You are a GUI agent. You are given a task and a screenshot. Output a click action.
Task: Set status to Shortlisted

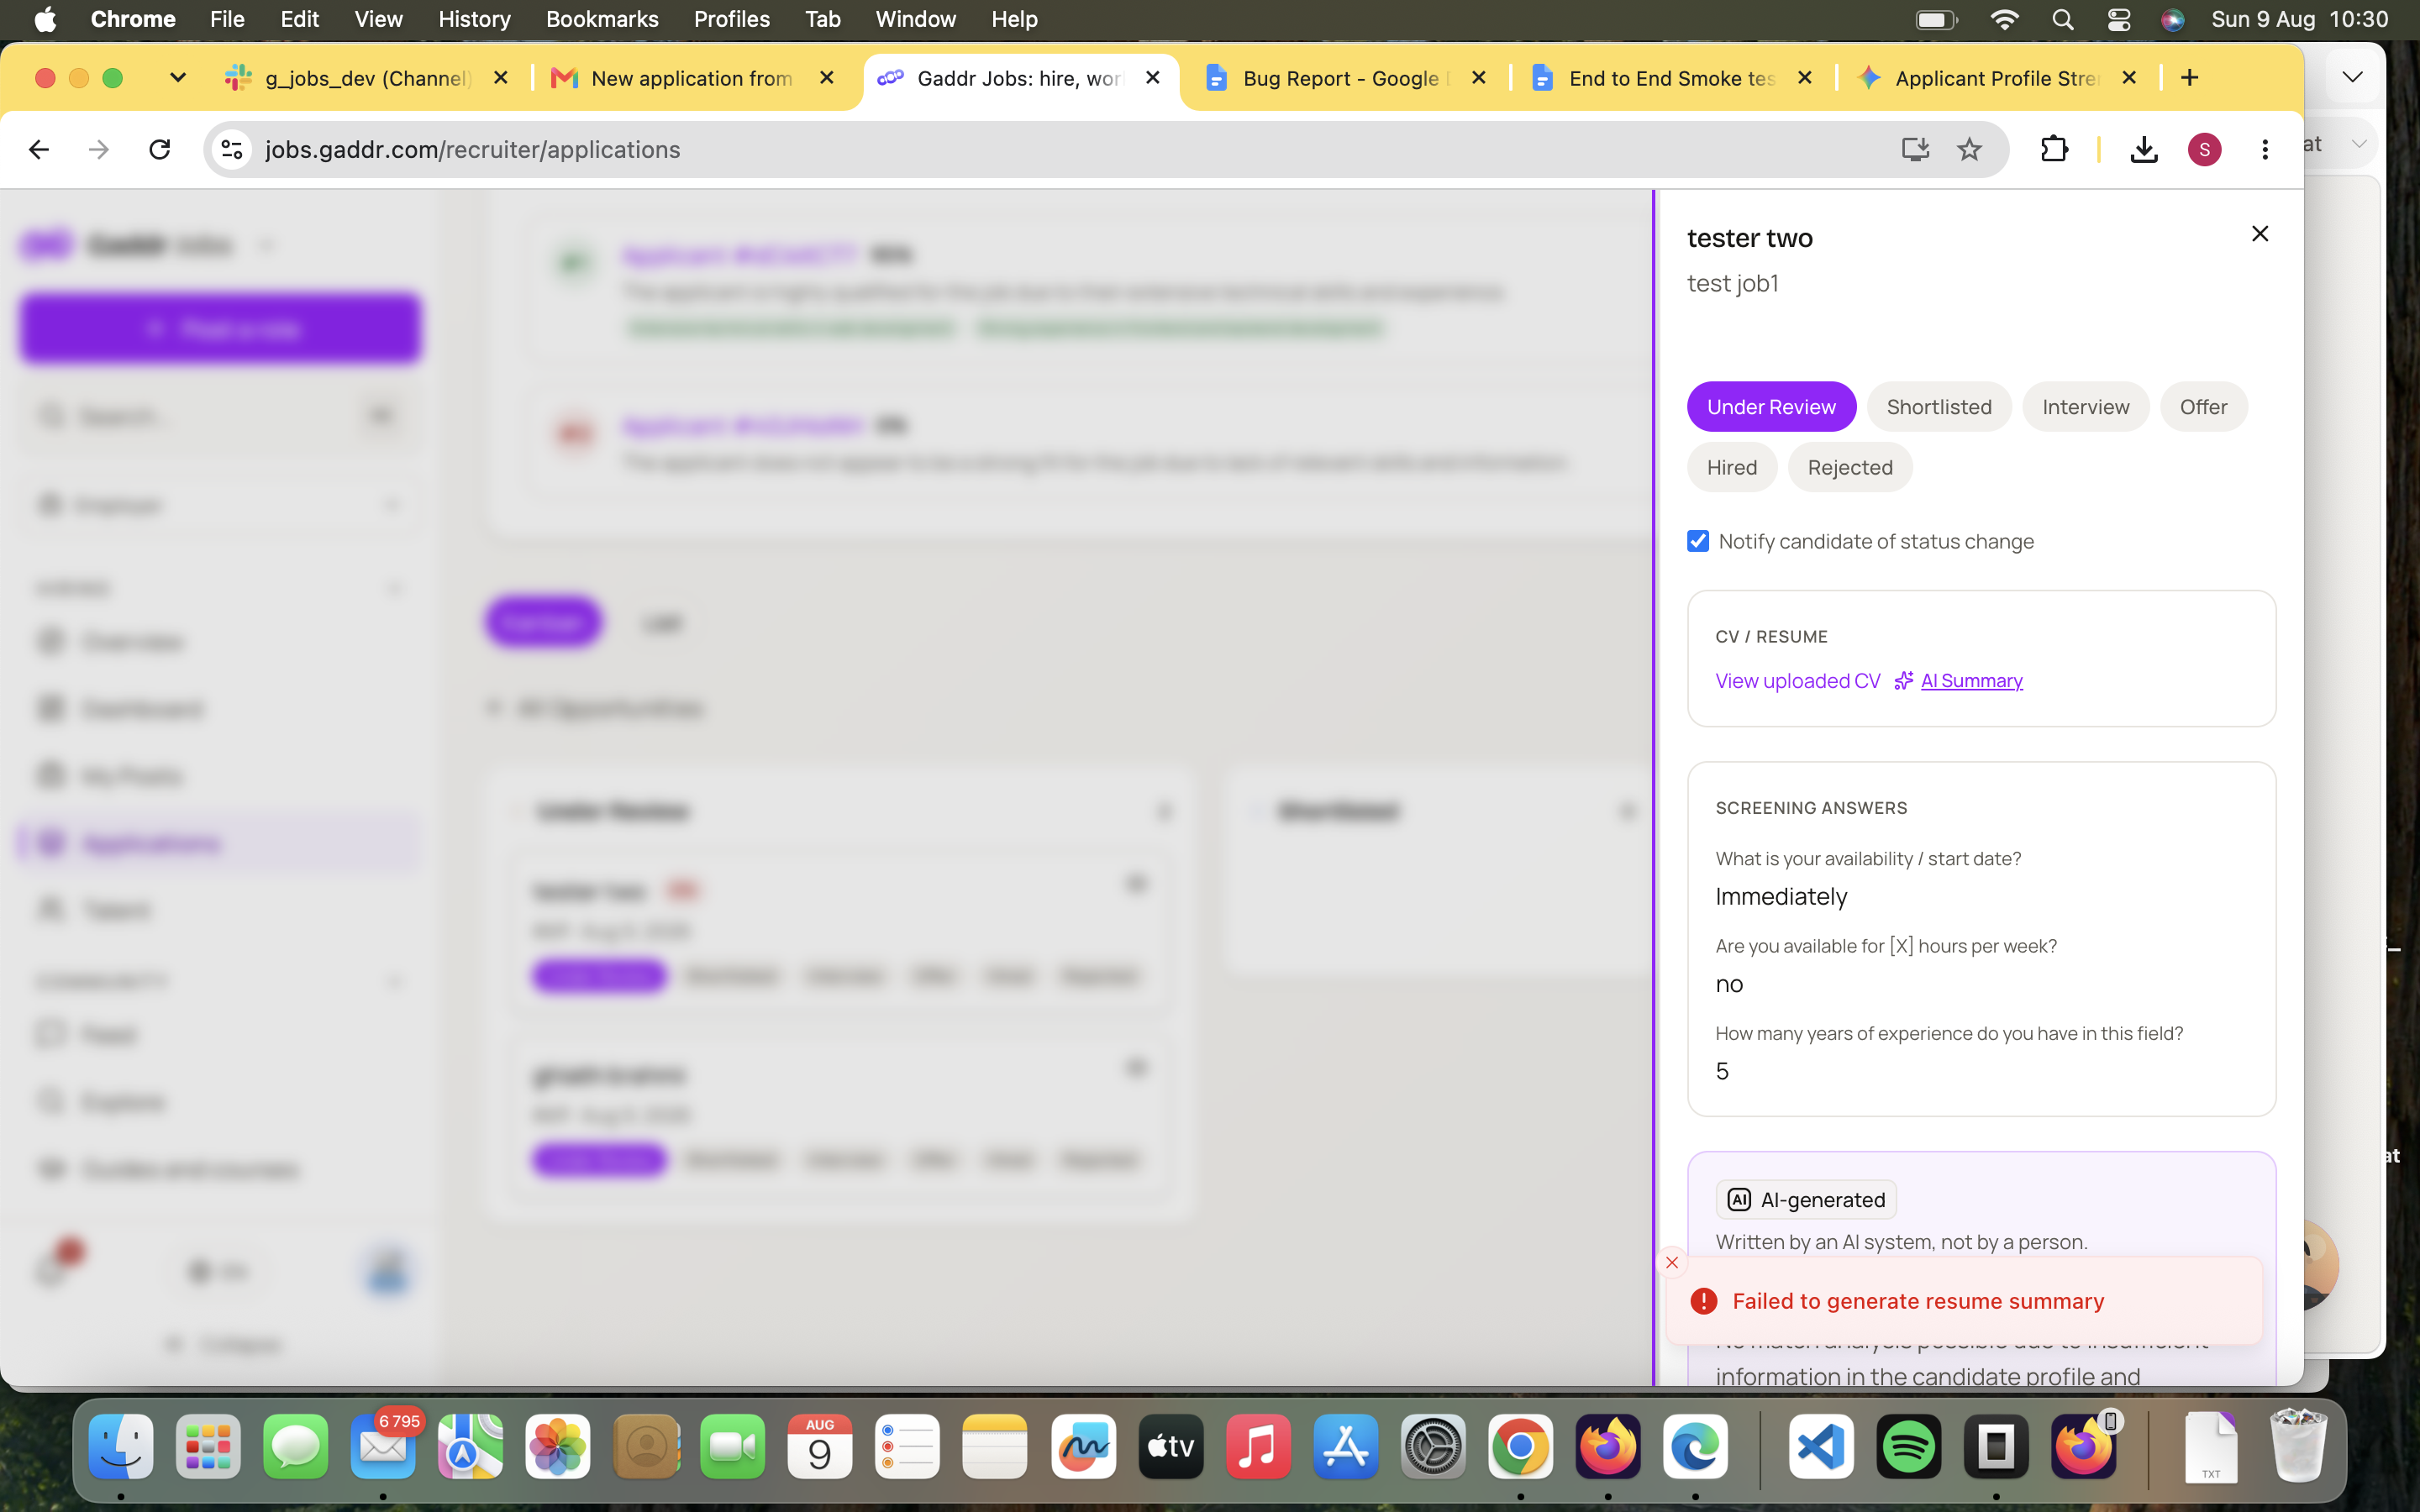[1939, 407]
